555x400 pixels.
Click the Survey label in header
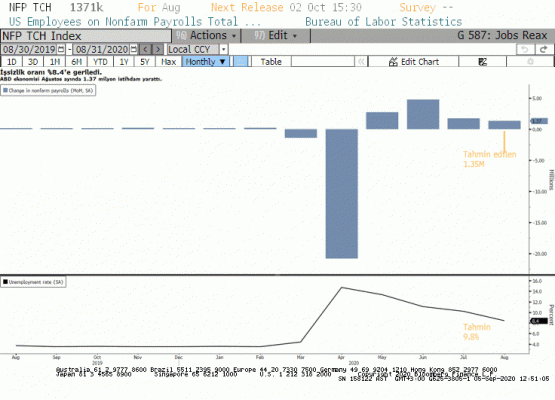pyautogui.click(x=418, y=7)
